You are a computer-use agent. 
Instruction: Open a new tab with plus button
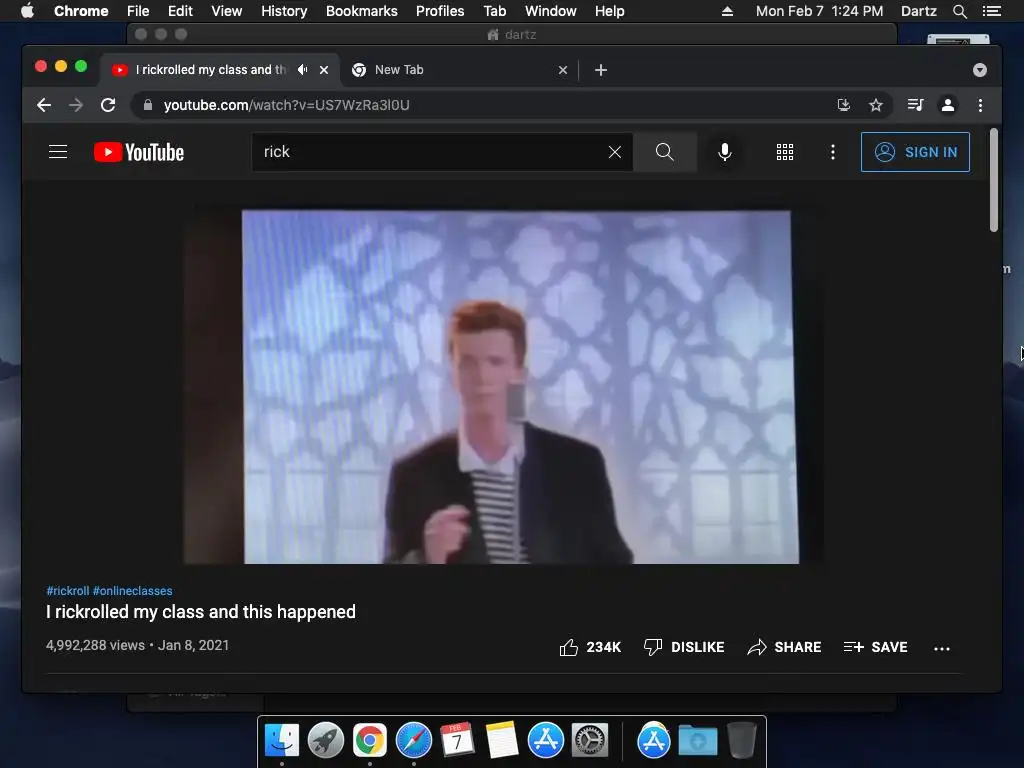click(x=601, y=70)
